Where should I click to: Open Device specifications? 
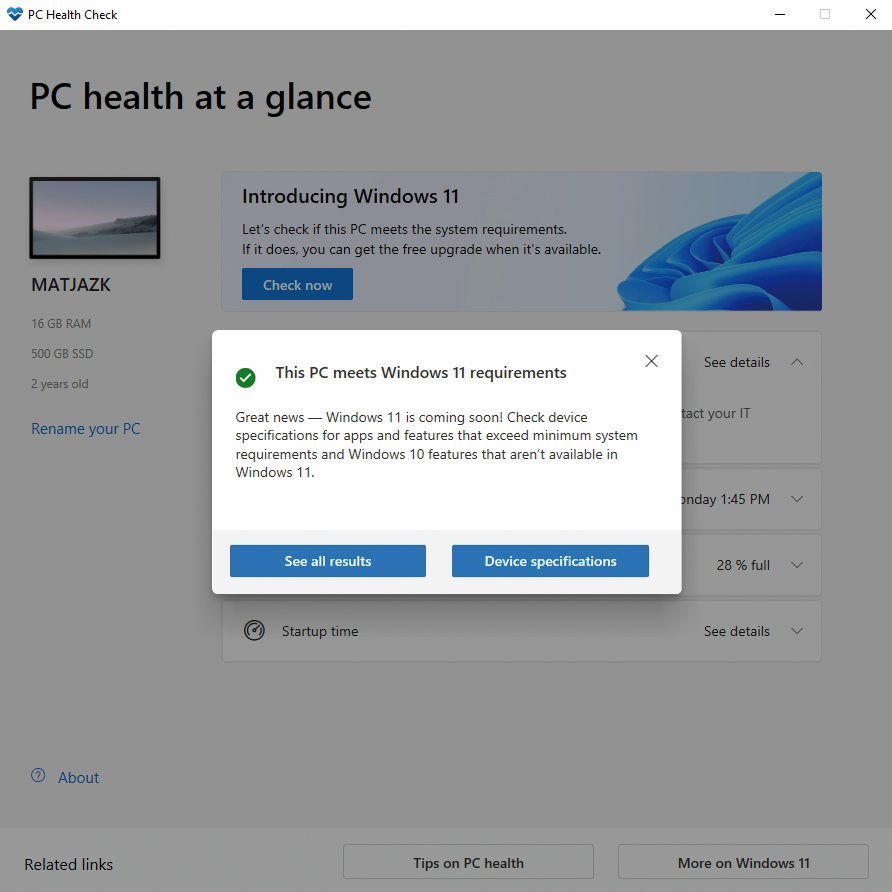click(550, 561)
